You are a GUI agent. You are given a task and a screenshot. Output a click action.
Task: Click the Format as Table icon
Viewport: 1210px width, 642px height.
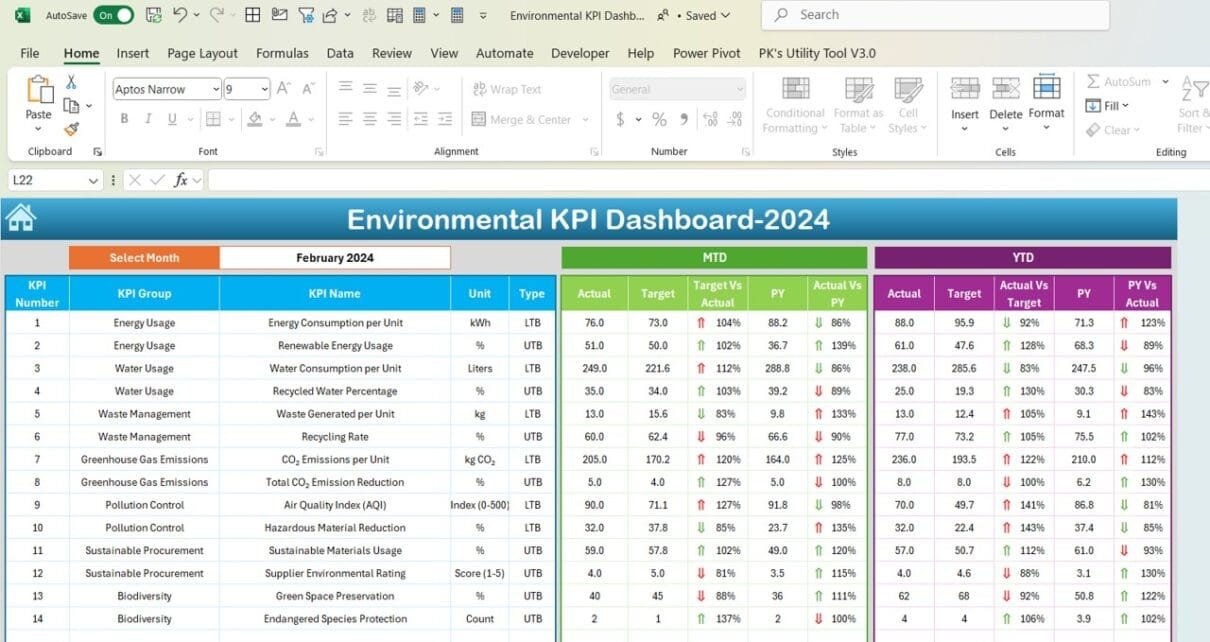[x=857, y=100]
